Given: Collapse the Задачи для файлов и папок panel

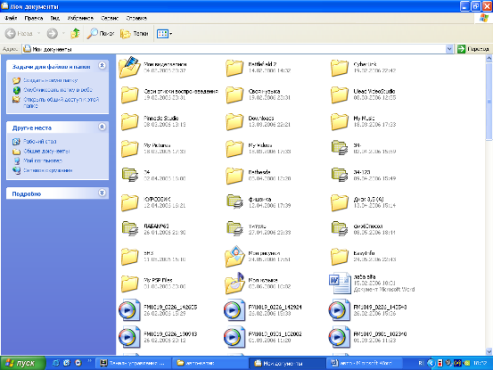Looking at the screenshot, I should click(102, 66).
